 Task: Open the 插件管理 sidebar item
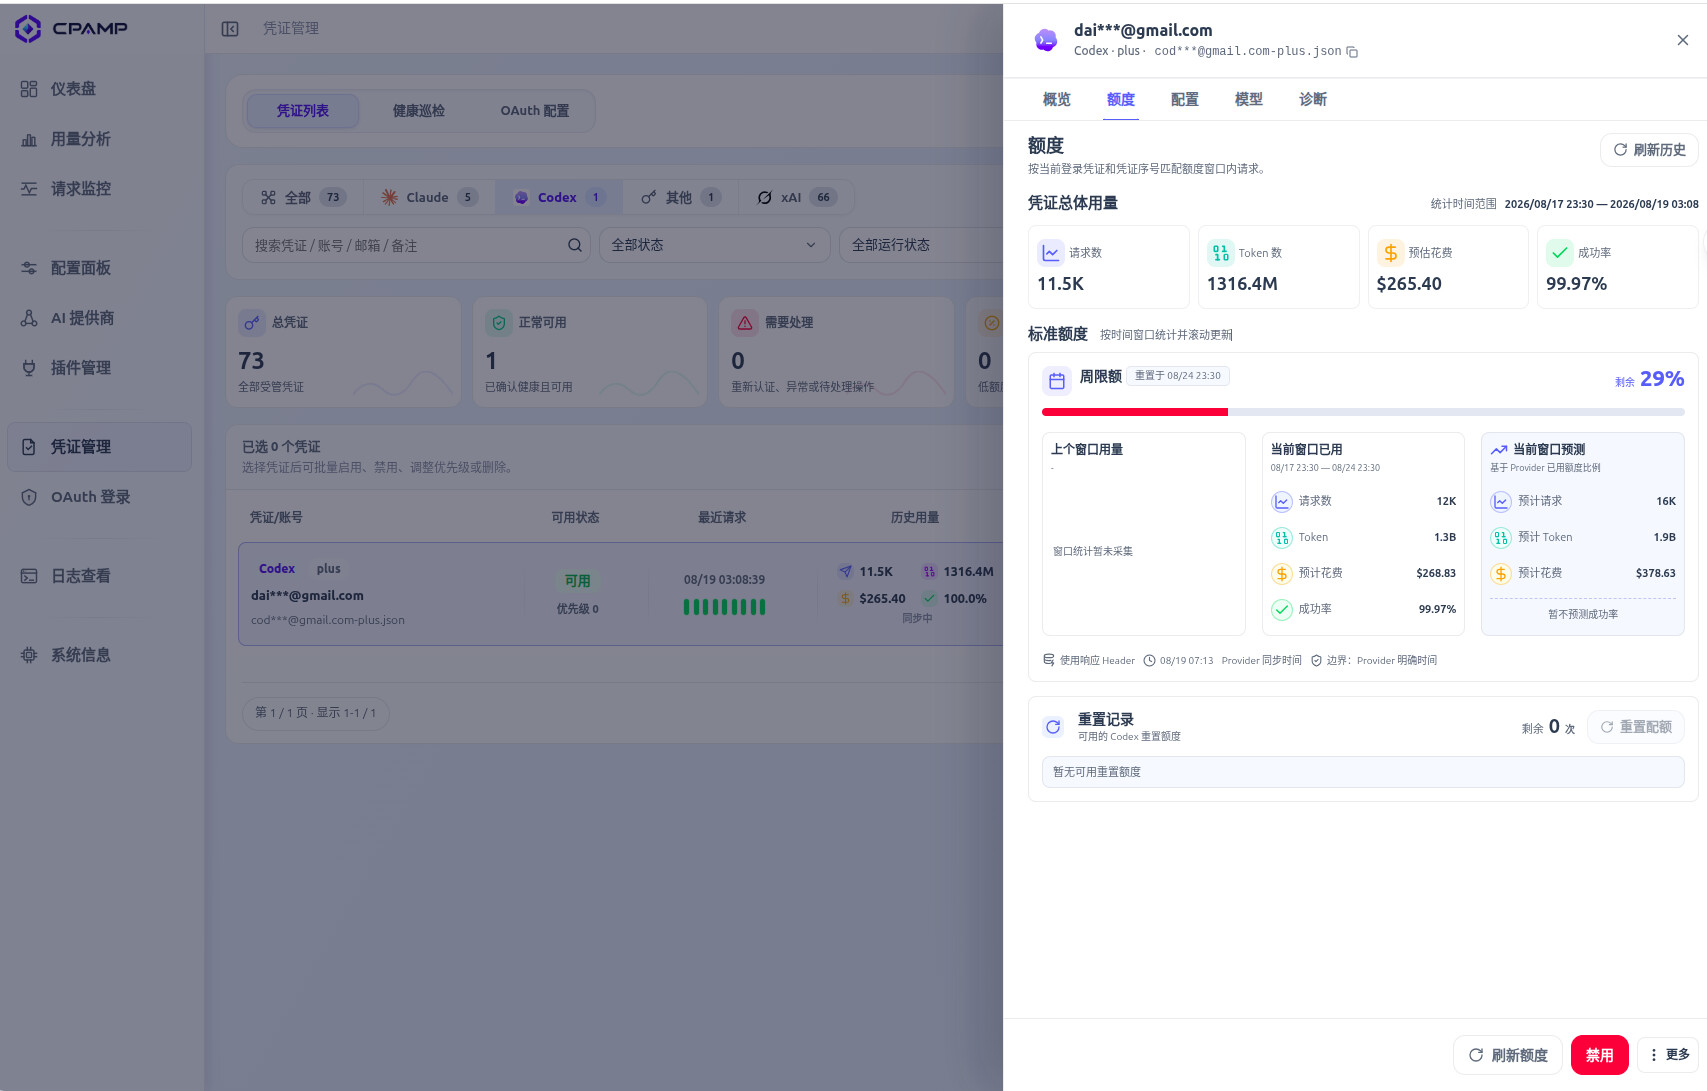(x=99, y=368)
